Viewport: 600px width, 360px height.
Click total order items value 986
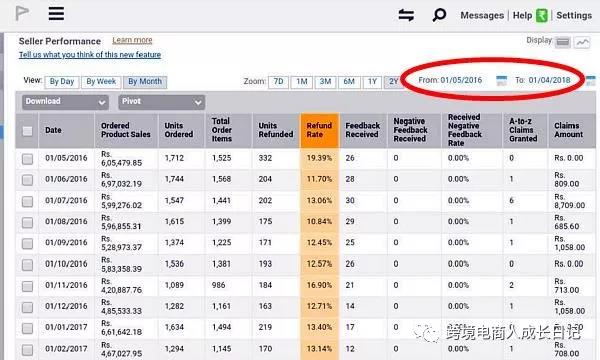(218, 285)
